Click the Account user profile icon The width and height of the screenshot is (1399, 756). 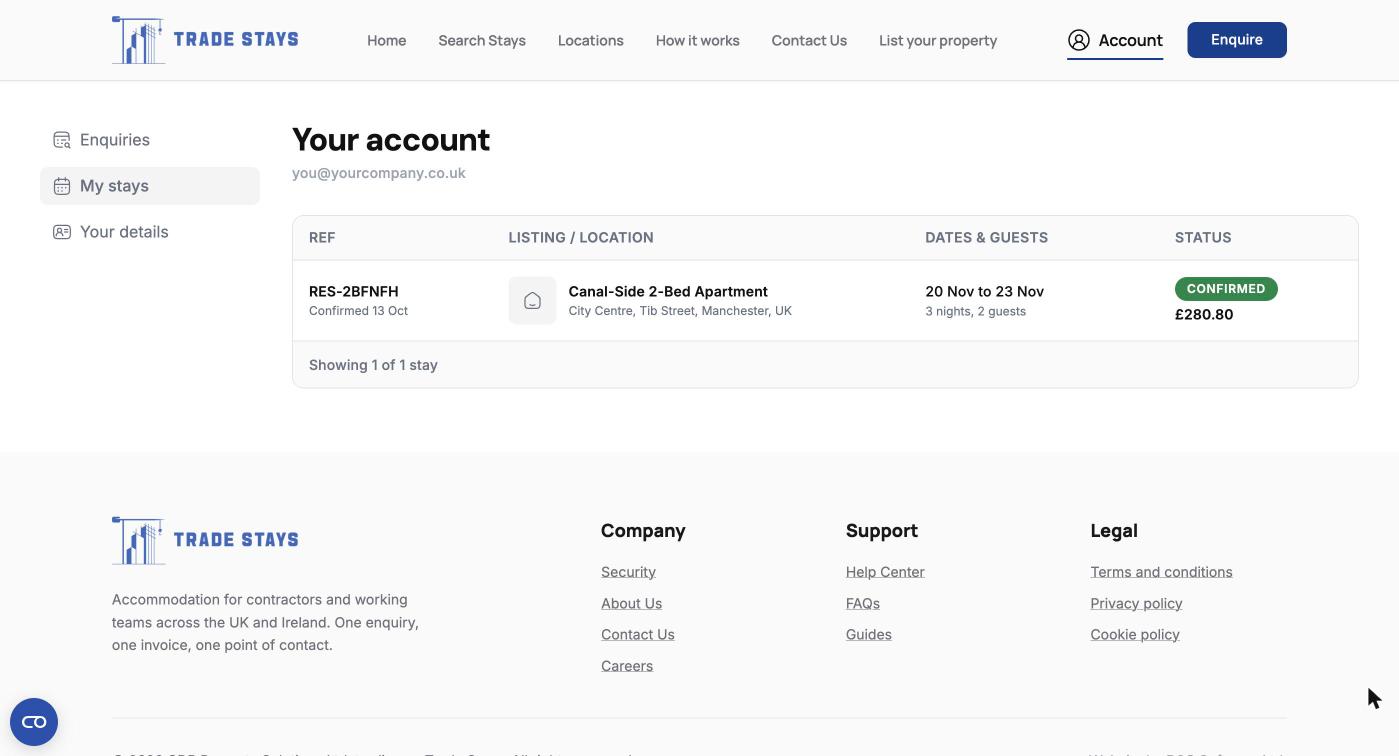[1079, 40]
